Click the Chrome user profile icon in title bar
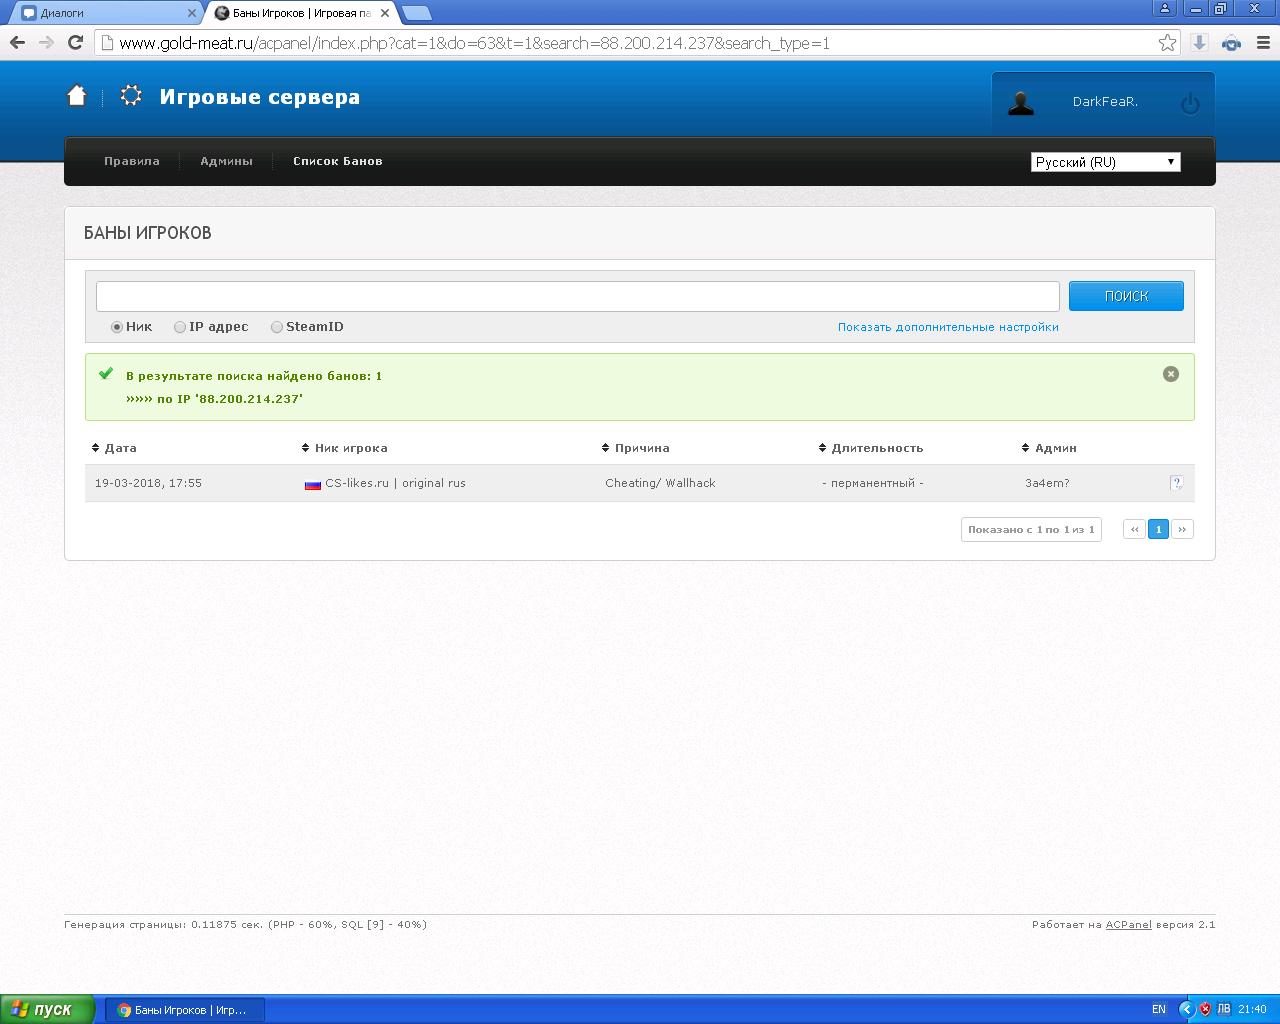 1163,8
